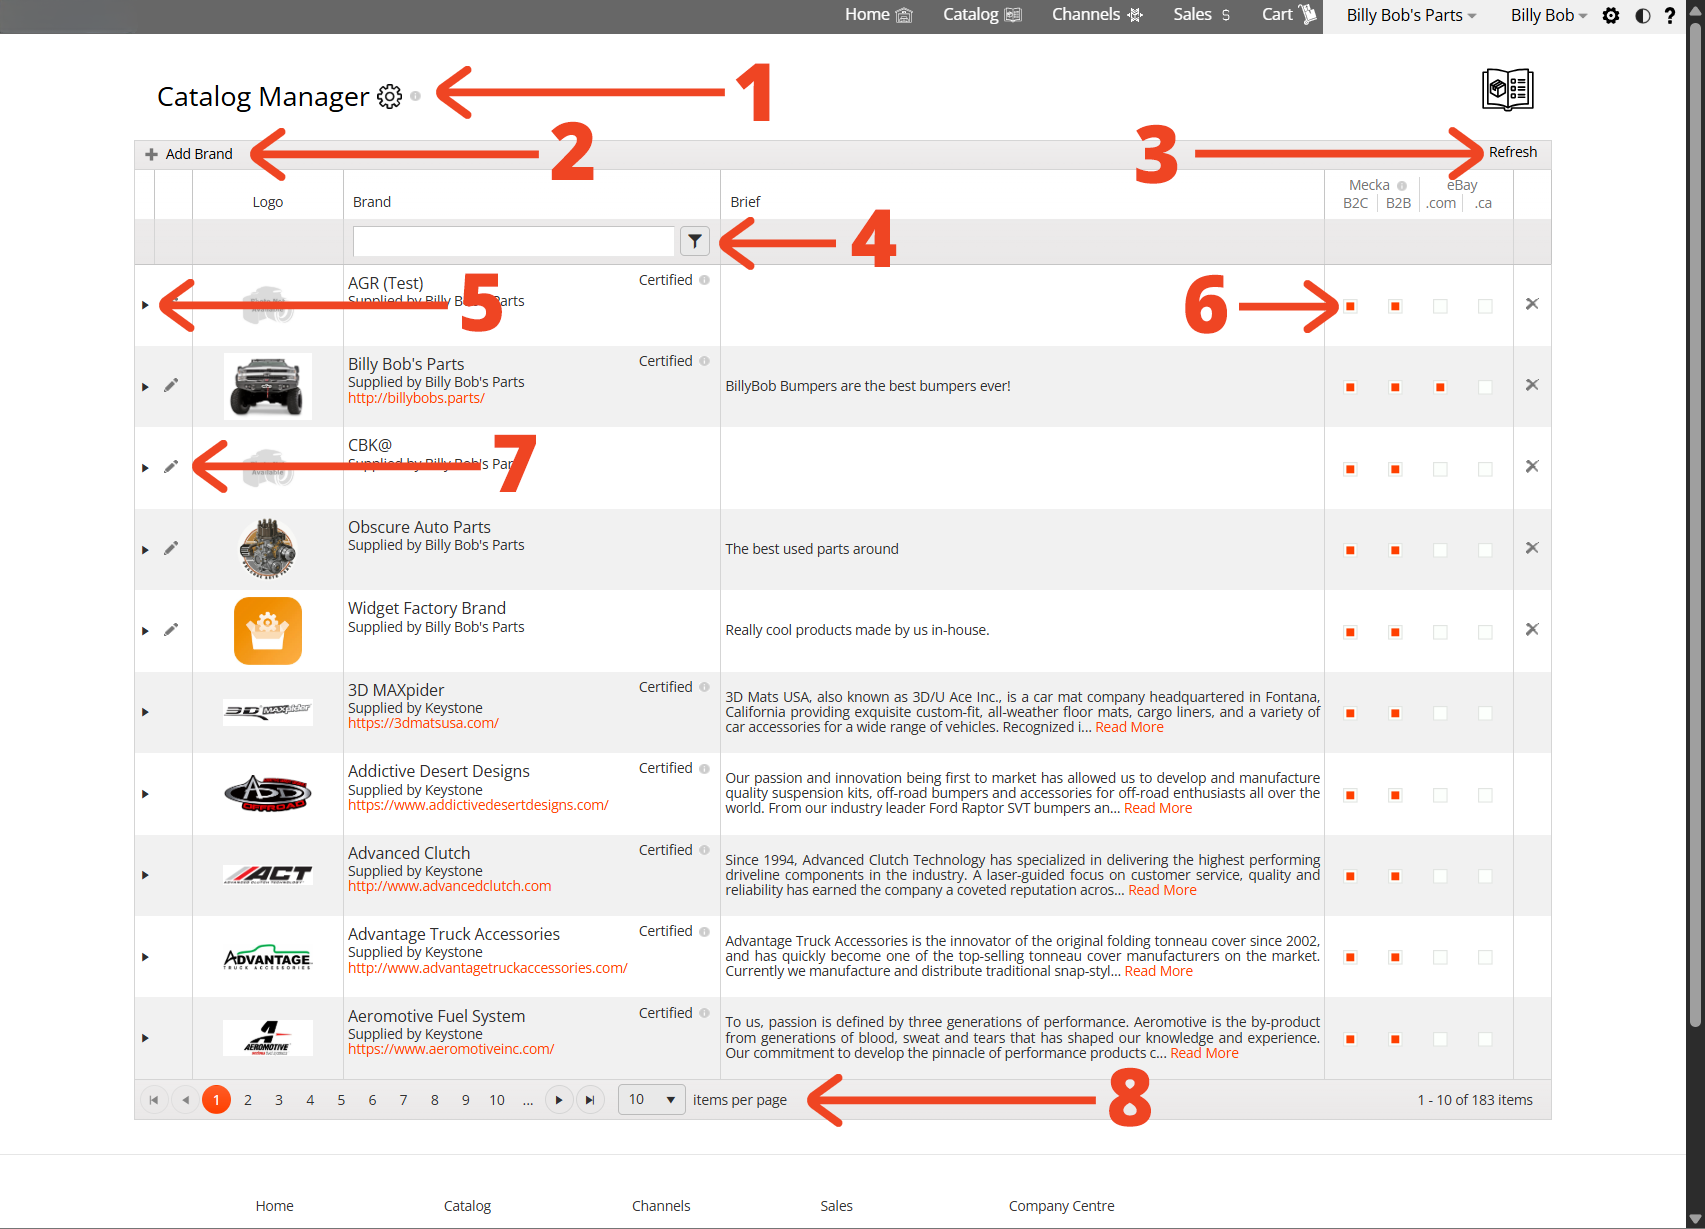Expand the CBK@ row details

pos(145,468)
